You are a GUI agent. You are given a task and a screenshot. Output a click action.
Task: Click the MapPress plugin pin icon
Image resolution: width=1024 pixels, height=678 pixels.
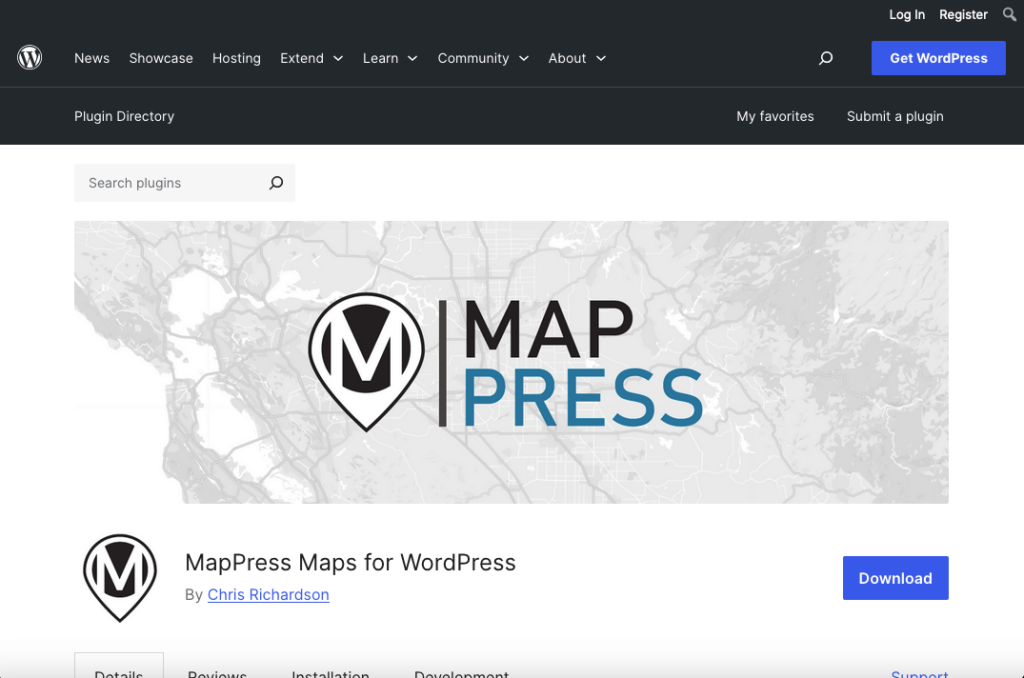coord(120,578)
